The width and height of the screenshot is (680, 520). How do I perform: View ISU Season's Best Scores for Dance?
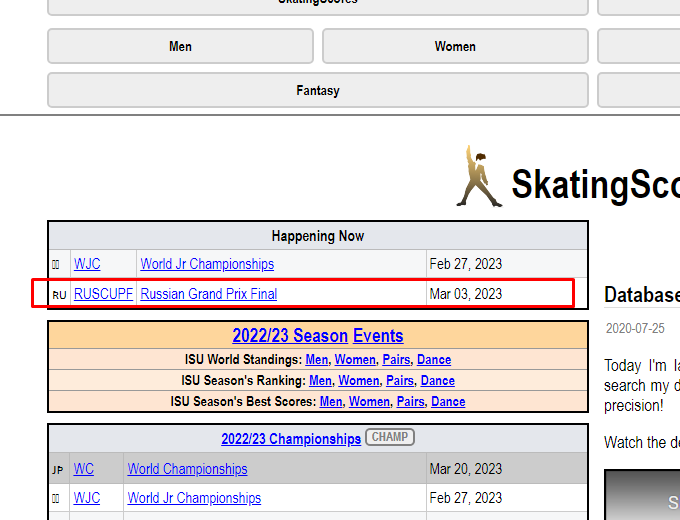(x=448, y=401)
